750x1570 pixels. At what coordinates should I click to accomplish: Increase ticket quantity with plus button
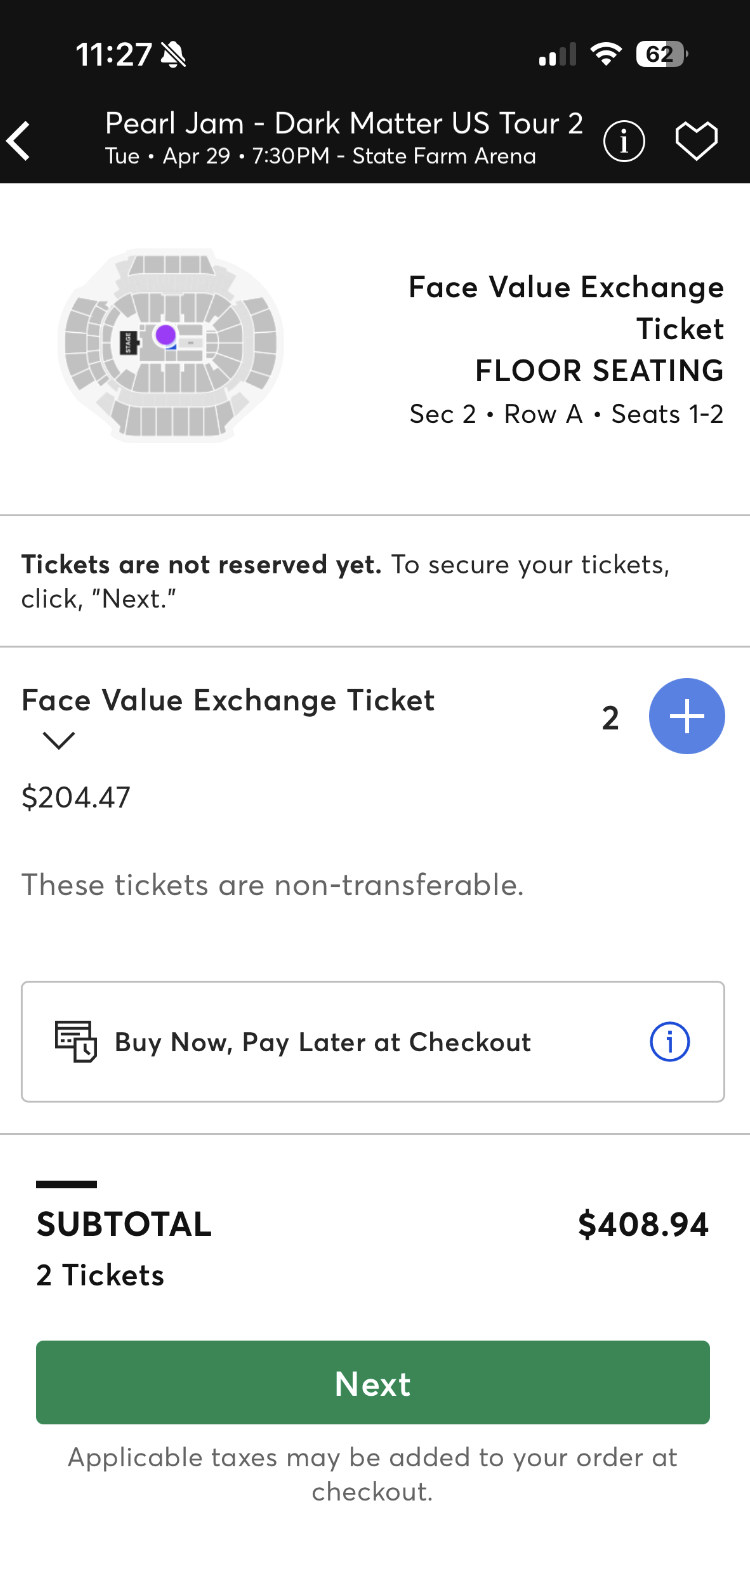(x=686, y=716)
